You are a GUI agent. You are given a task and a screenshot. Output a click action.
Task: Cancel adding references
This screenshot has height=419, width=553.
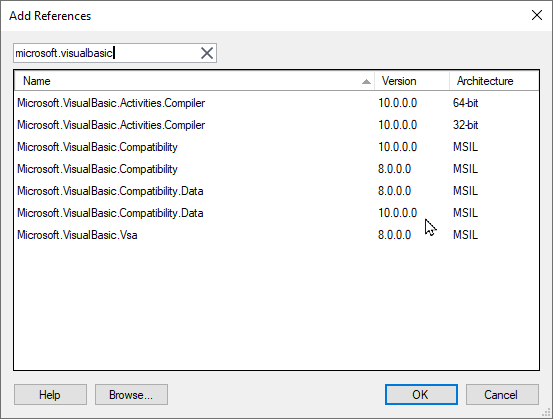point(502,395)
